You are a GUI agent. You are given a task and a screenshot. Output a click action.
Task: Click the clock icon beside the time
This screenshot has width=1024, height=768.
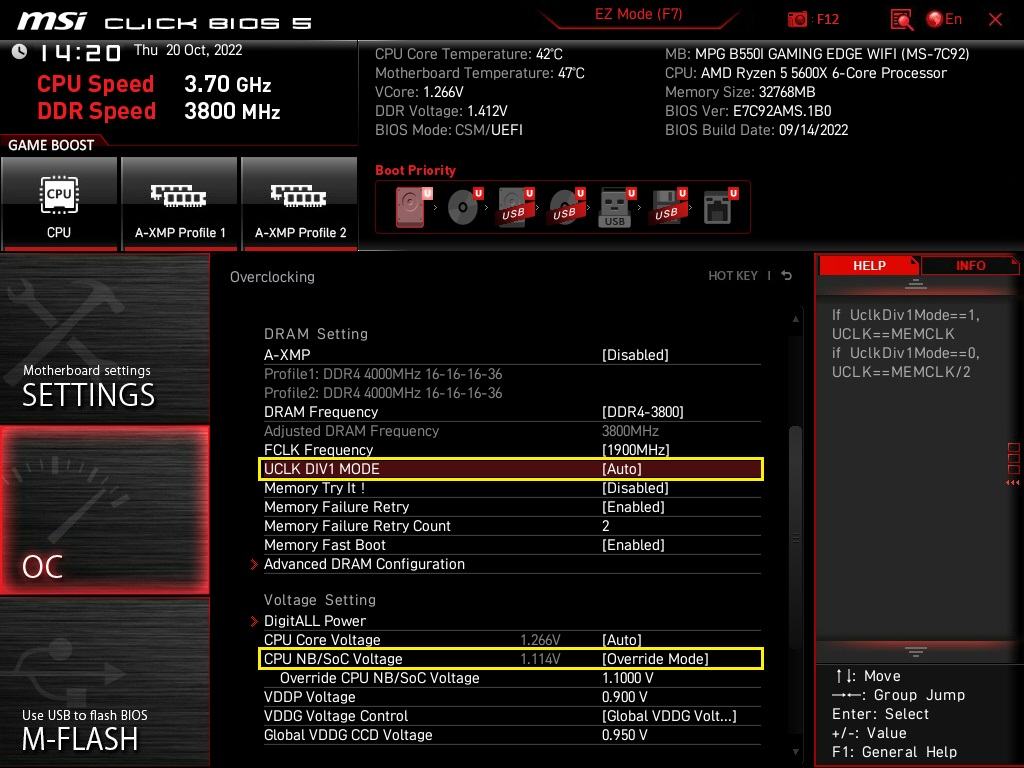coord(20,51)
